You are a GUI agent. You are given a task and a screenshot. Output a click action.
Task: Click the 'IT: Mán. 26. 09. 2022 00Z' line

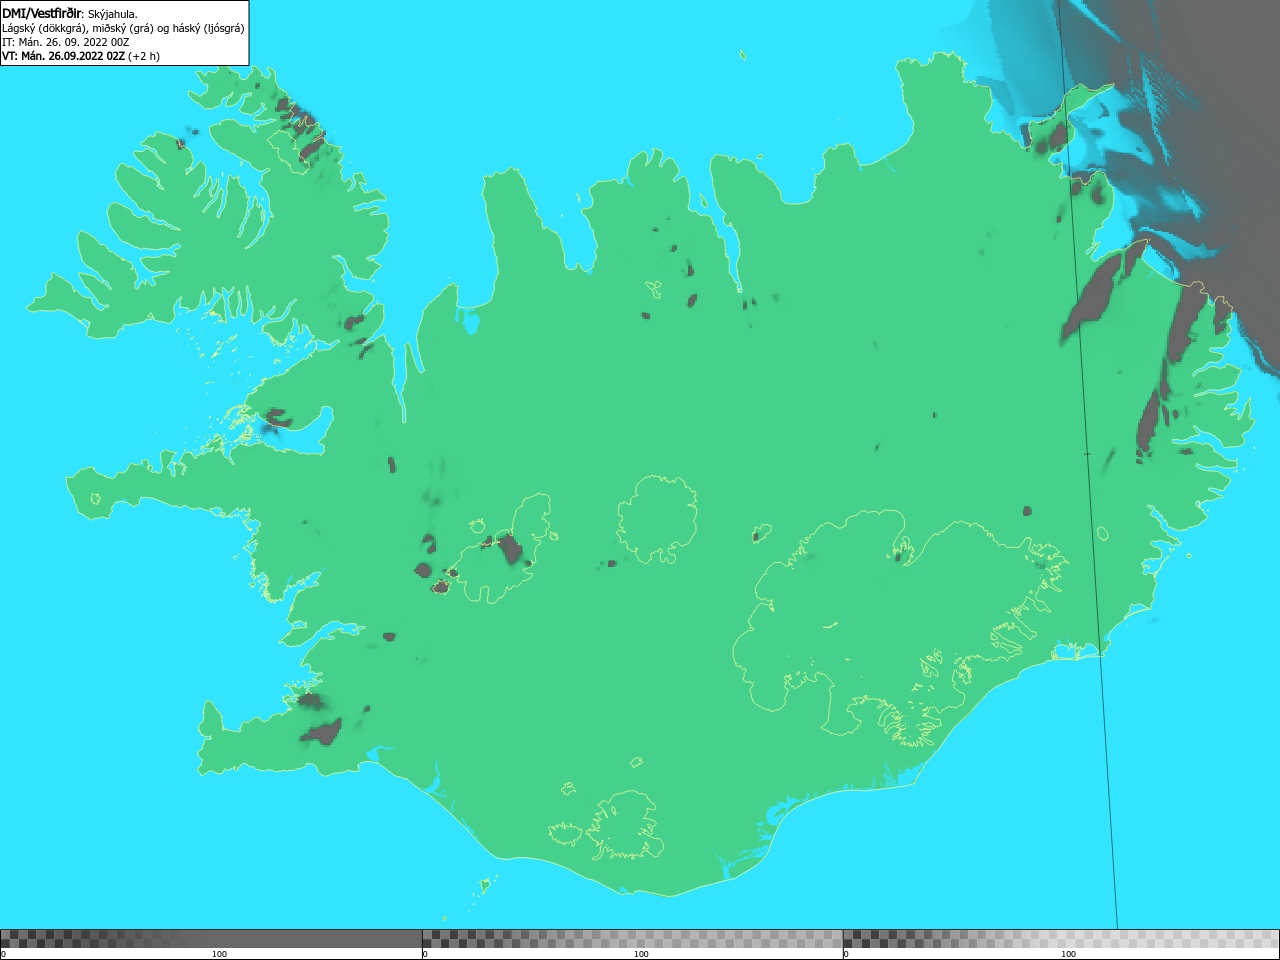click(66, 42)
